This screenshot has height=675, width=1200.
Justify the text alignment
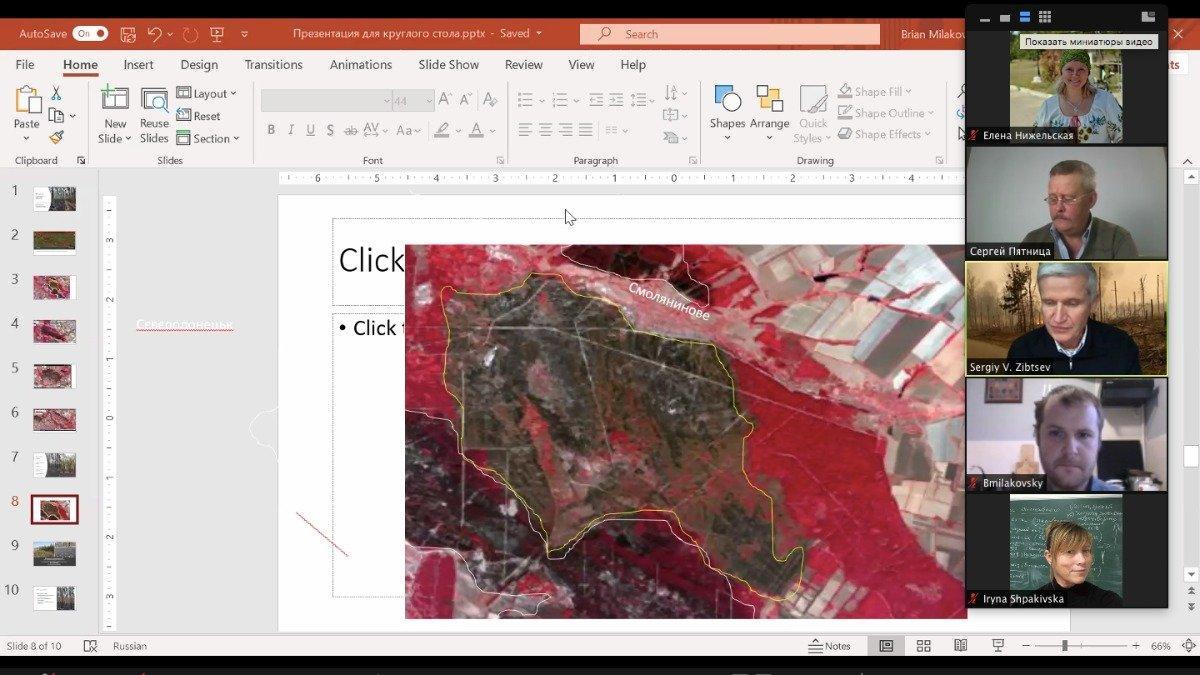tap(586, 130)
